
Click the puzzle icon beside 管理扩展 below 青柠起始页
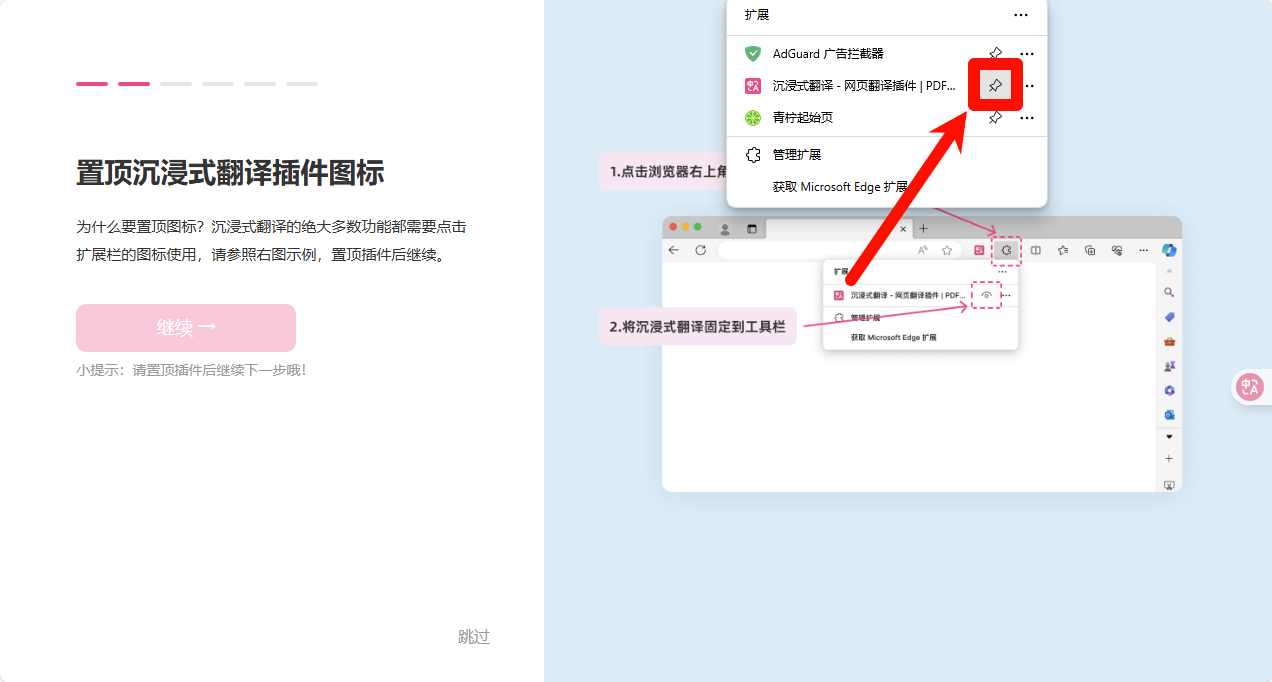[x=754, y=155]
